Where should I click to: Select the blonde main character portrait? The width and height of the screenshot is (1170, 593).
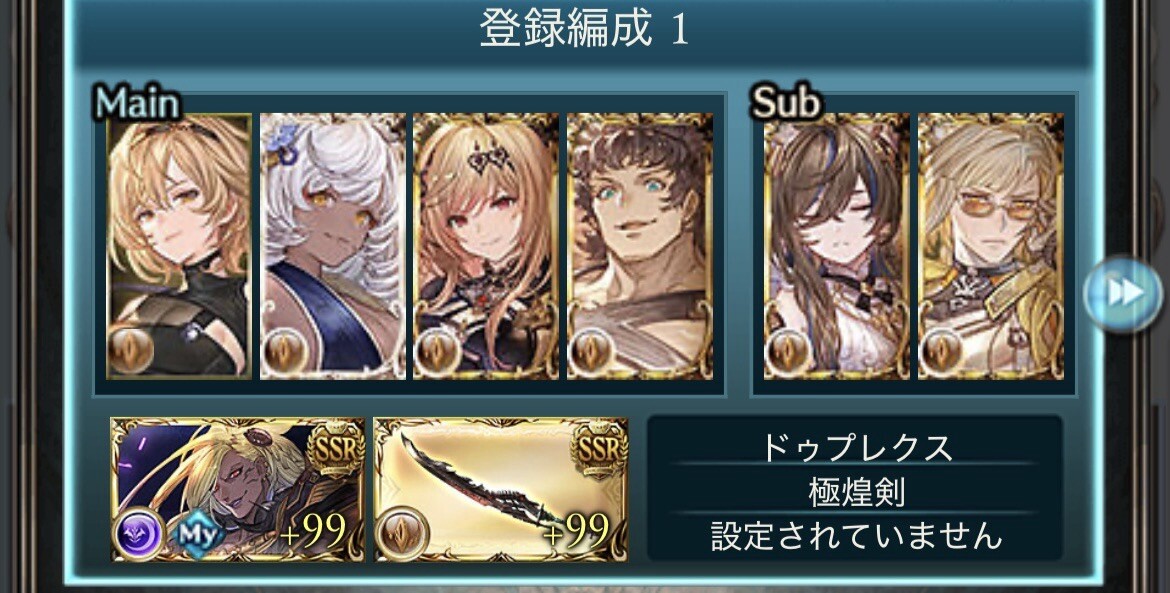tap(179, 246)
